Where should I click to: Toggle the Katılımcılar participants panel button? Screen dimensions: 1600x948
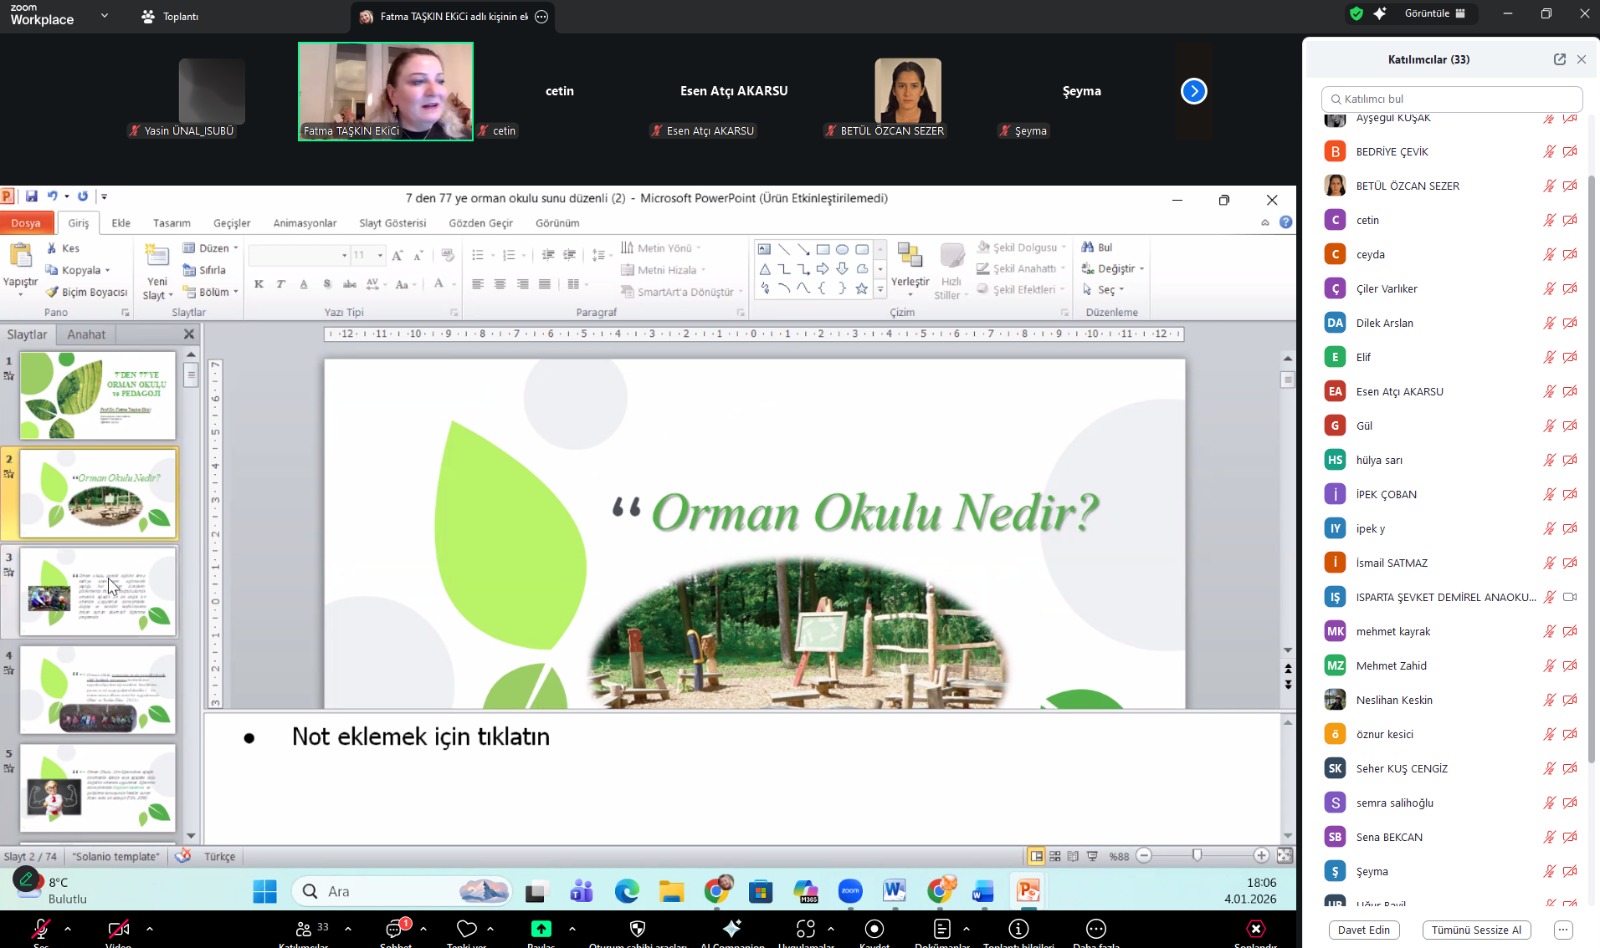pos(303,929)
